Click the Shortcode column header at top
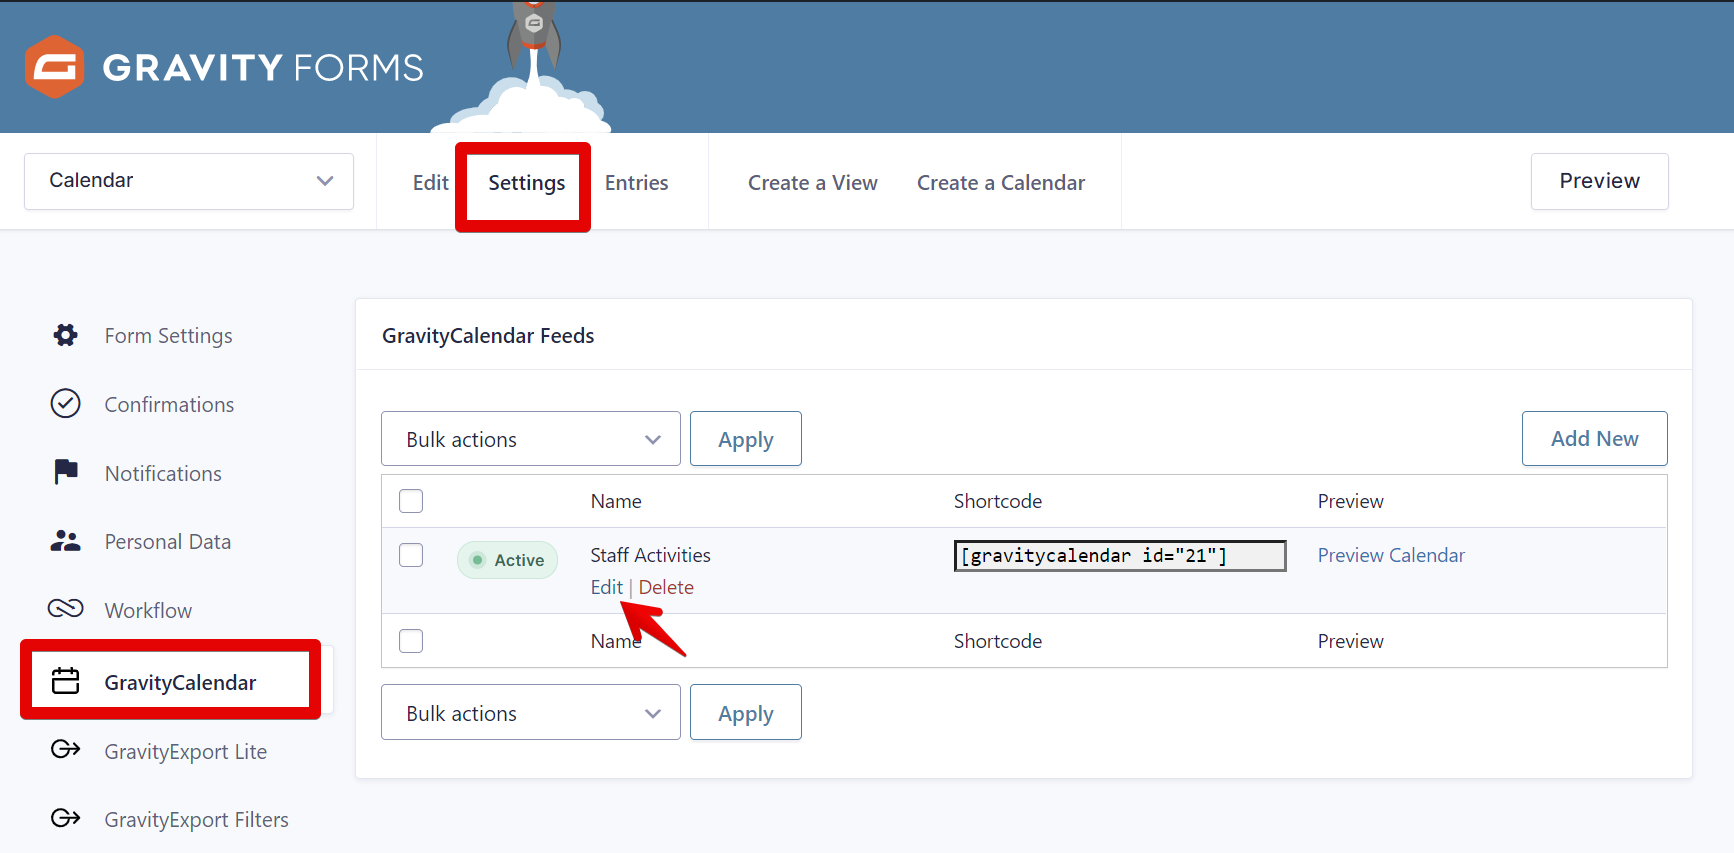Image resolution: width=1734 pixels, height=853 pixels. click(998, 501)
